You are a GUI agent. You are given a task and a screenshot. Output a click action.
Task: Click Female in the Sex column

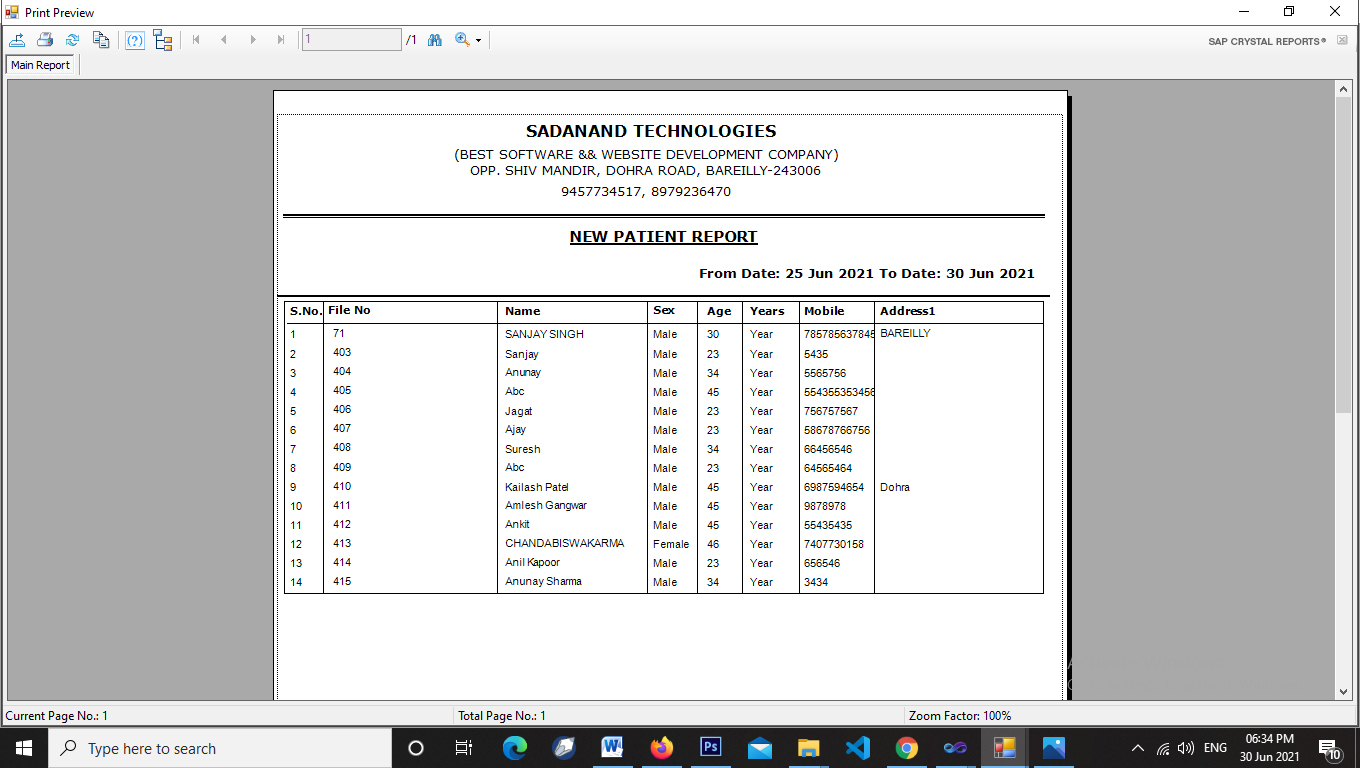click(671, 545)
